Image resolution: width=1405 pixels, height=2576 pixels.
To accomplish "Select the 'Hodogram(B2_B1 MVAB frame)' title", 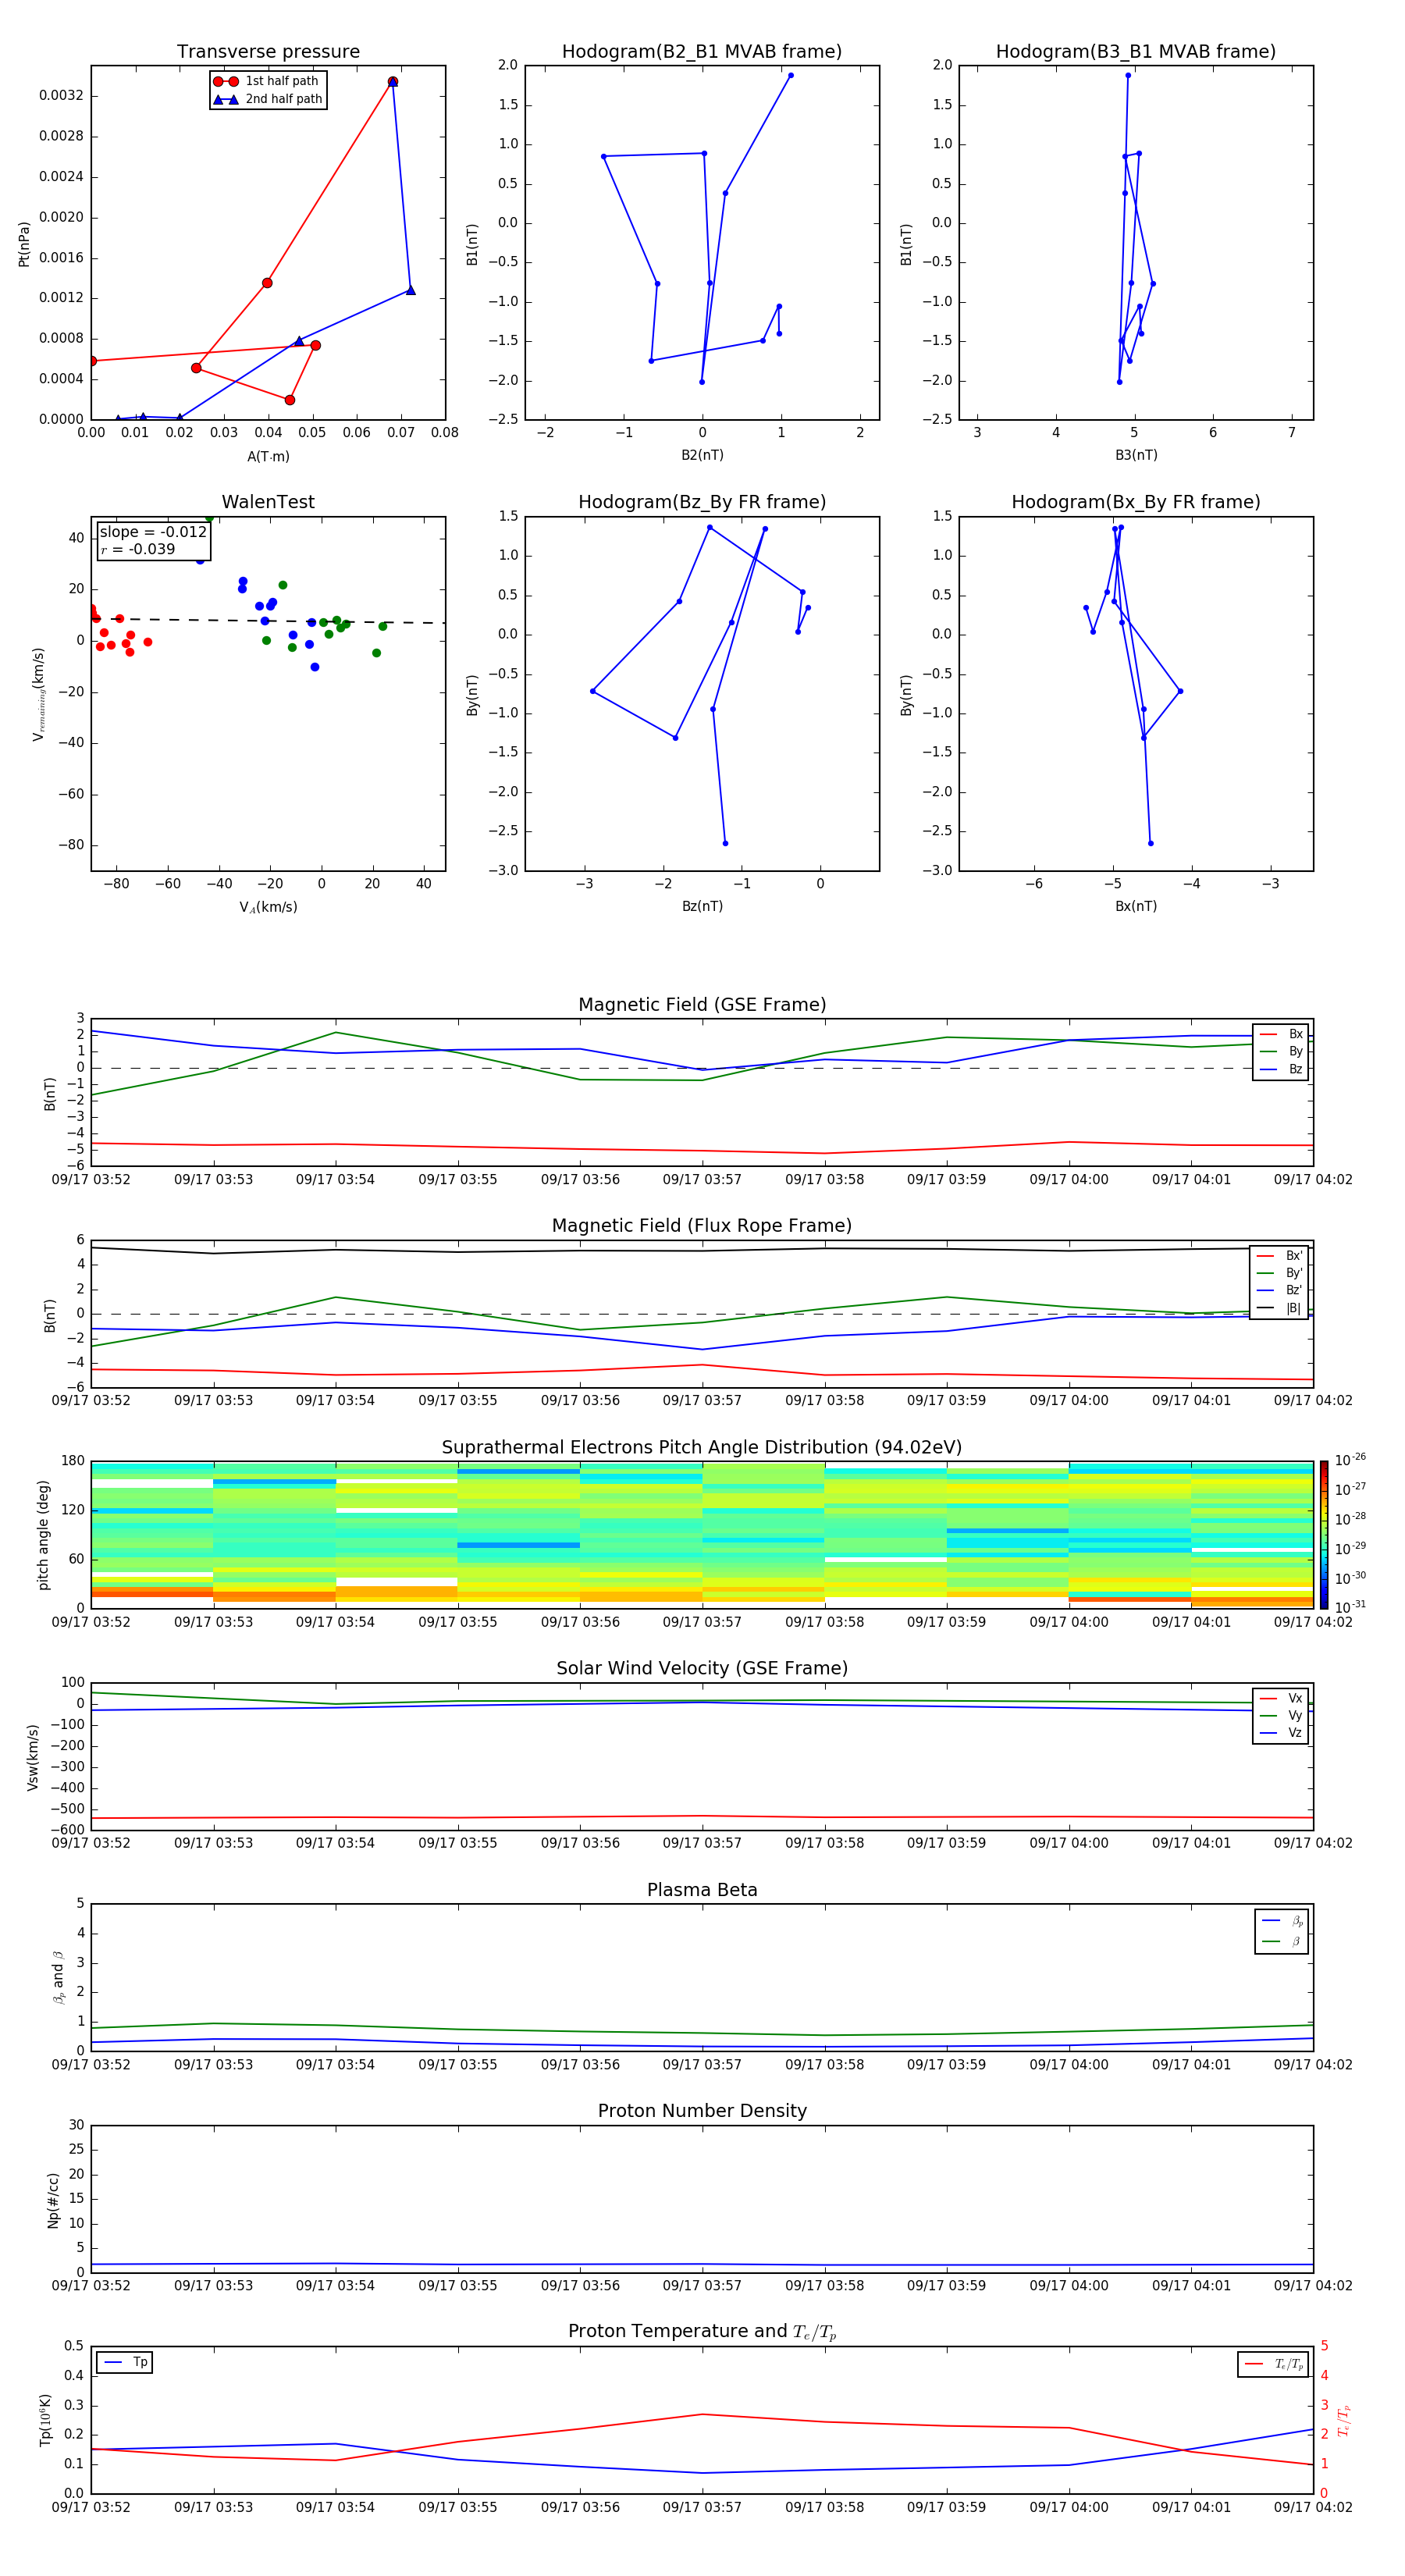I will [702, 51].
